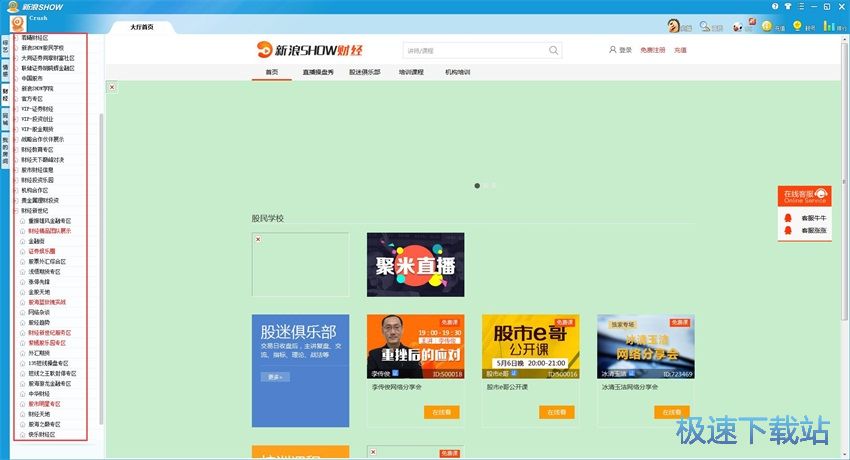Open the main menu lines icon in title bar
Image resolution: width=850 pixels, height=460 pixels.
point(801,7)
